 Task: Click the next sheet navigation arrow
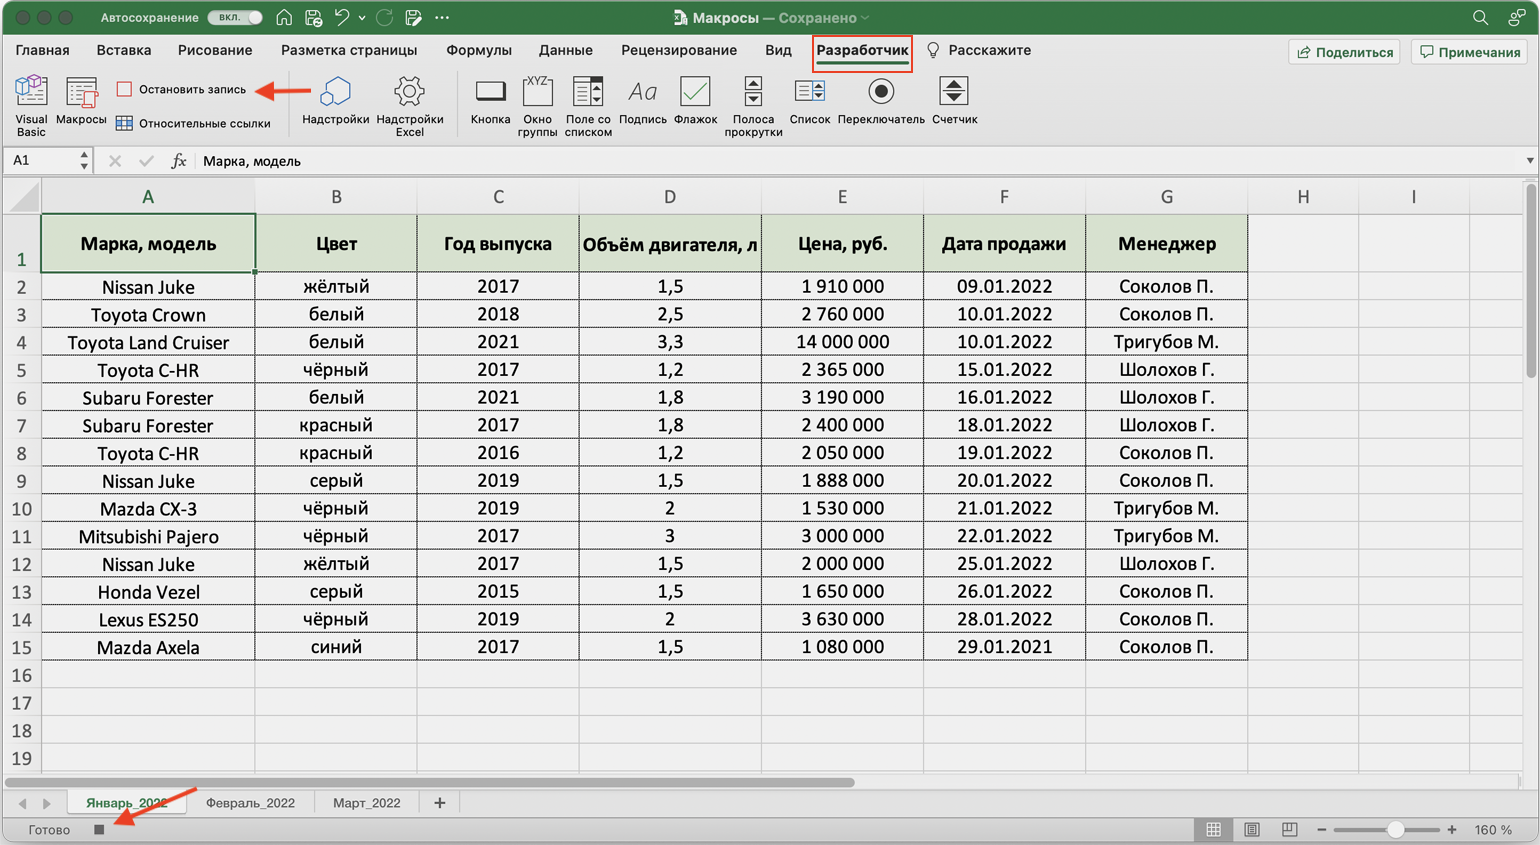[46, 803]
